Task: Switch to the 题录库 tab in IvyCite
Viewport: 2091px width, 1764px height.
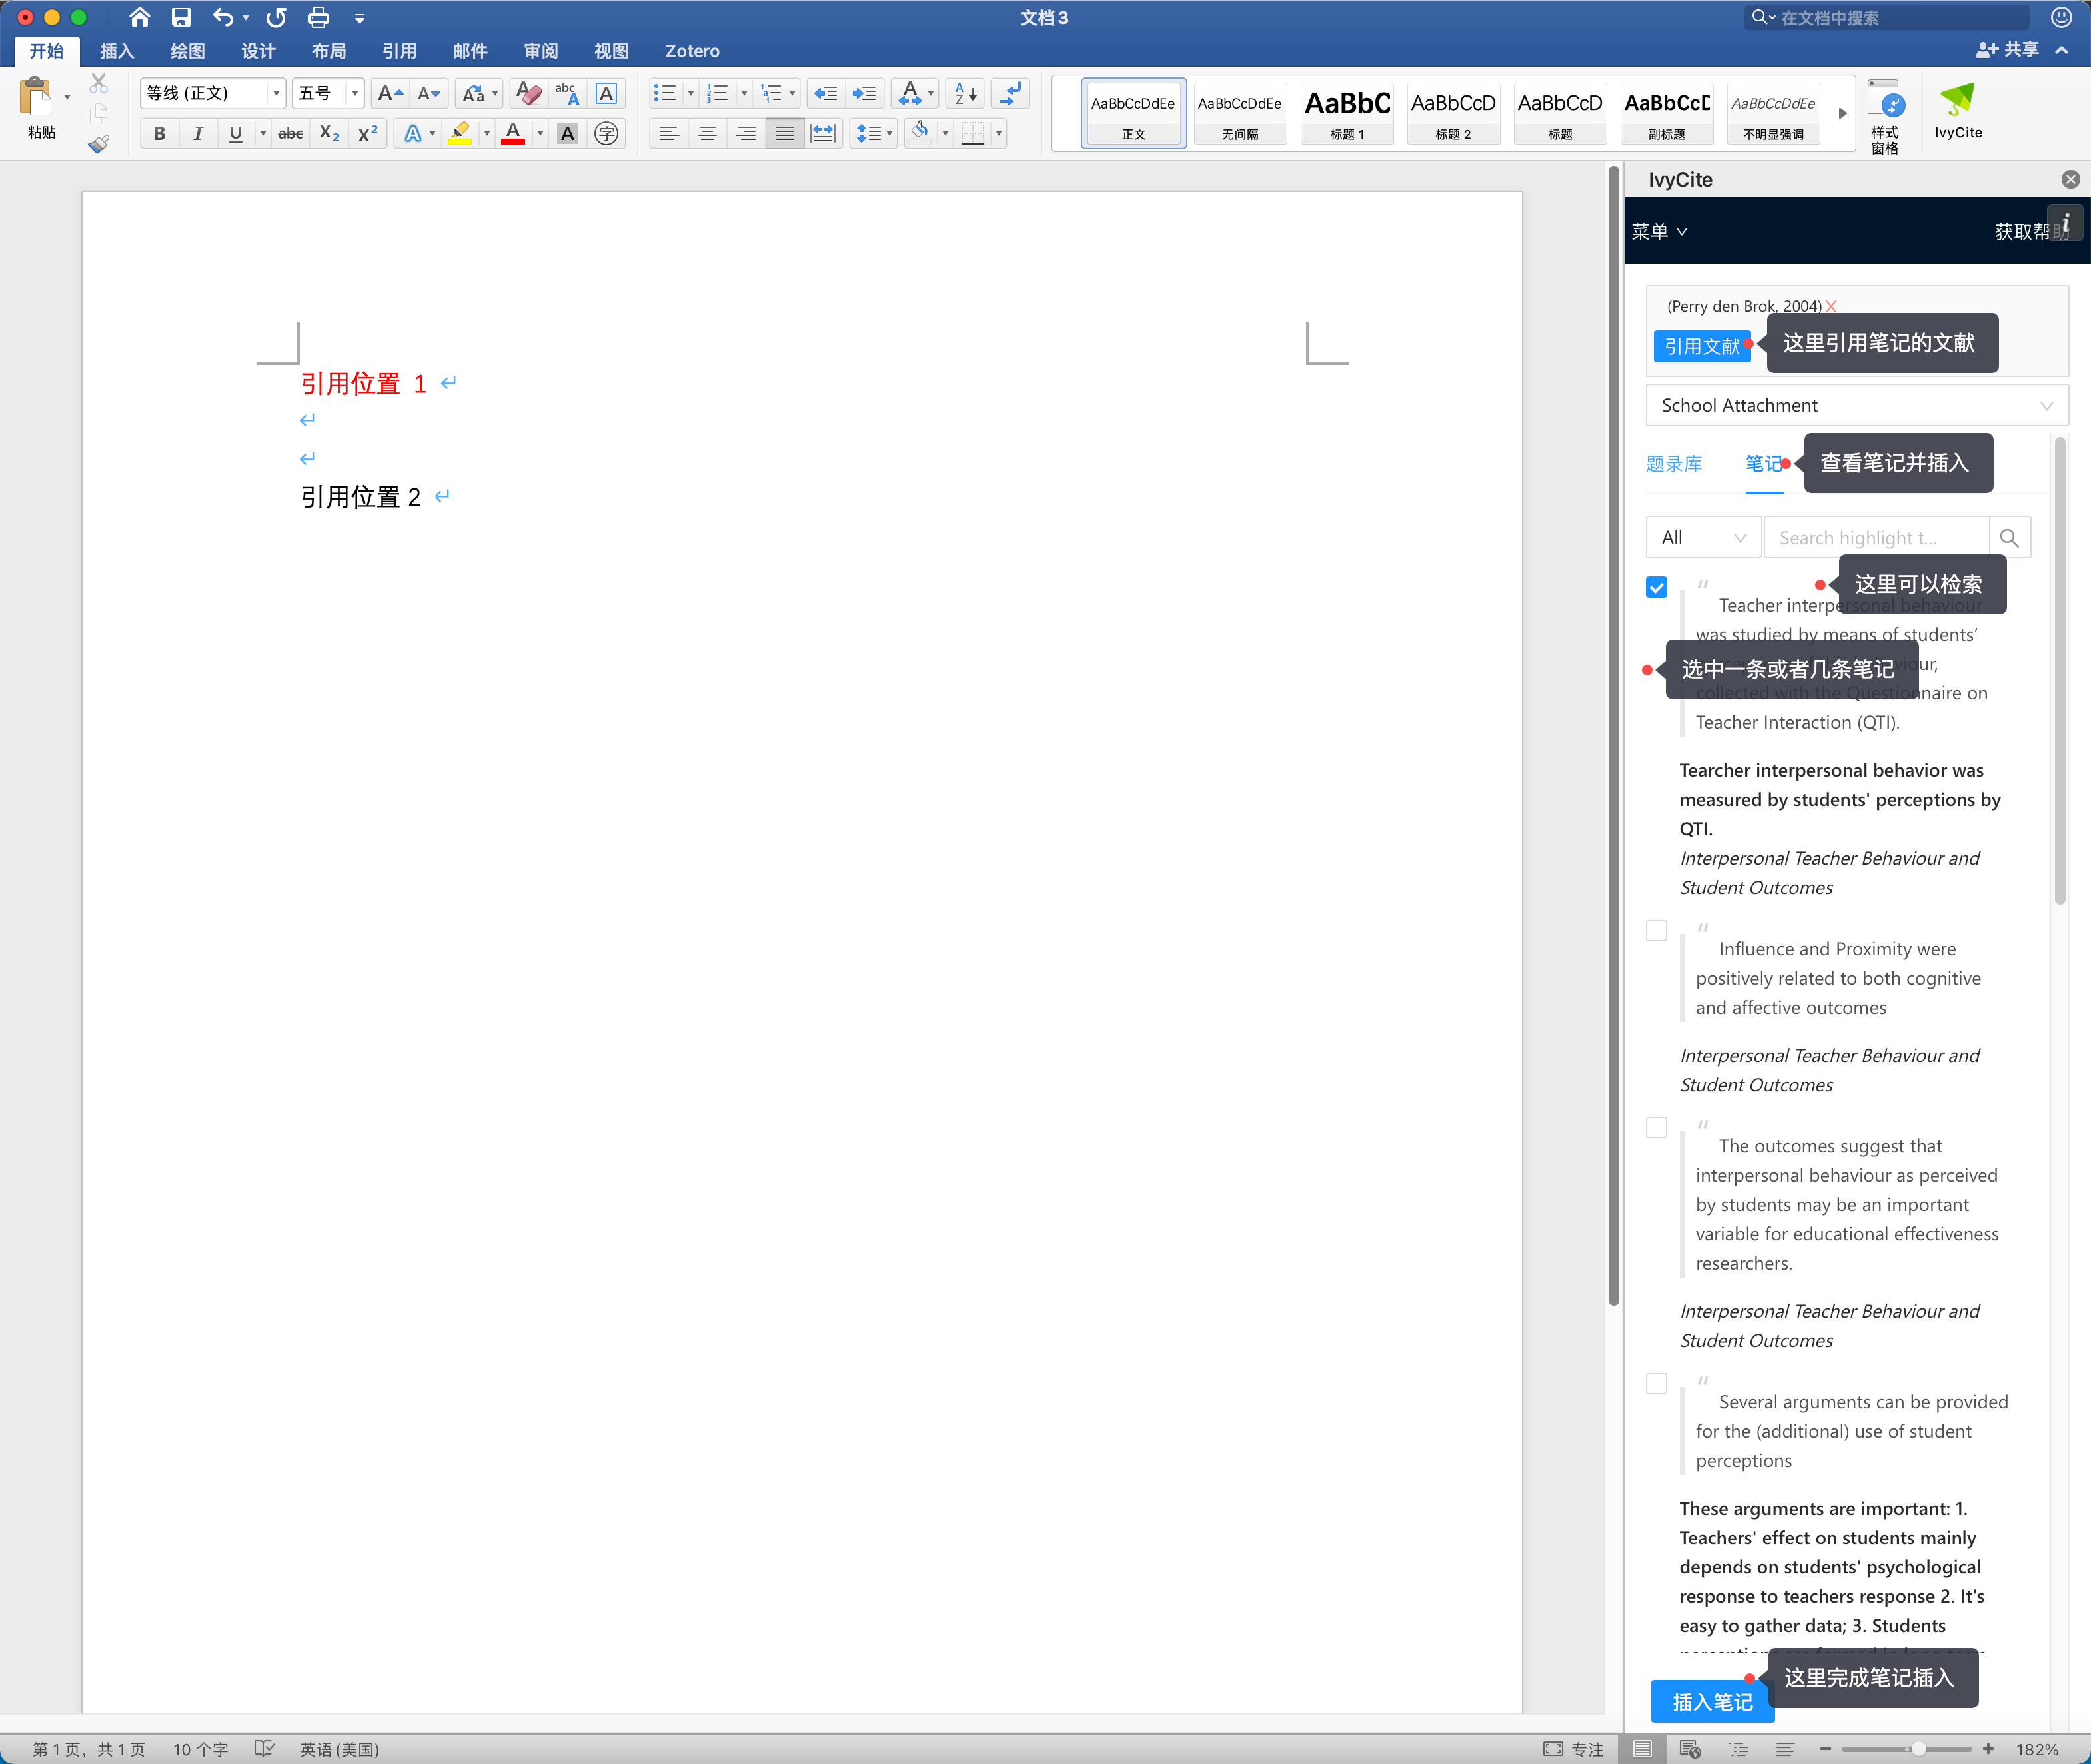Action: click(1673, 463)
